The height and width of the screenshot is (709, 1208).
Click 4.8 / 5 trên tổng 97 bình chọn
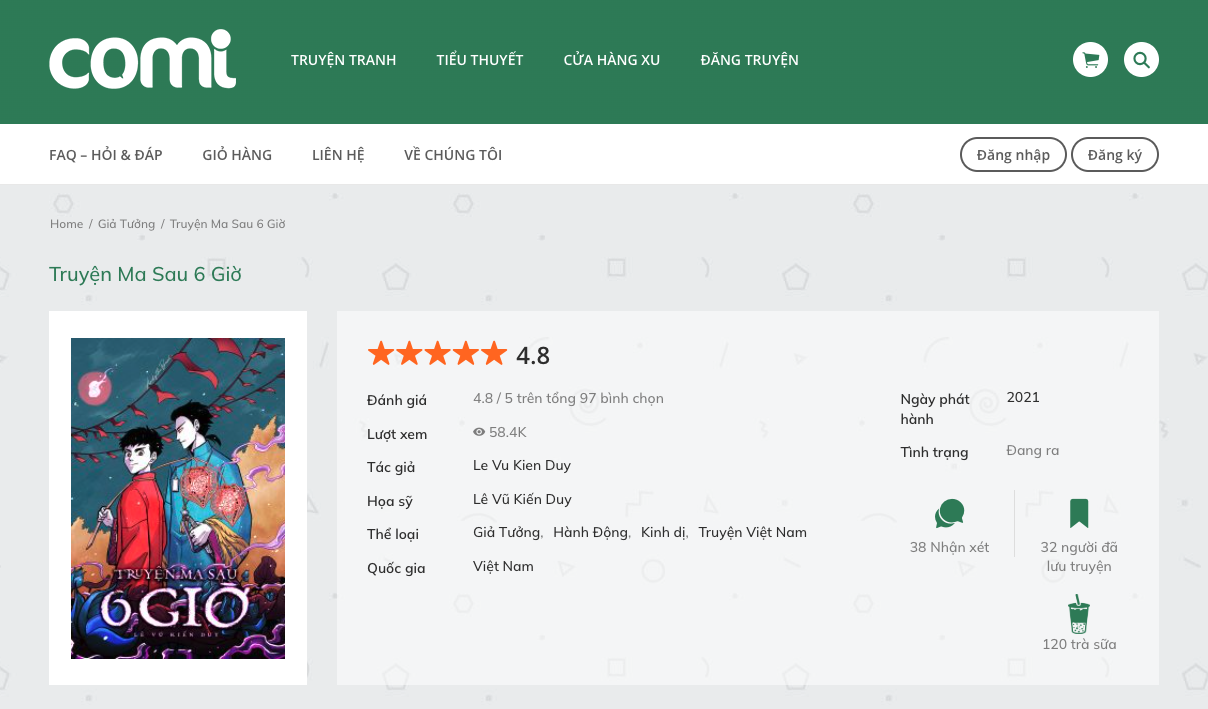coord(568,398)
